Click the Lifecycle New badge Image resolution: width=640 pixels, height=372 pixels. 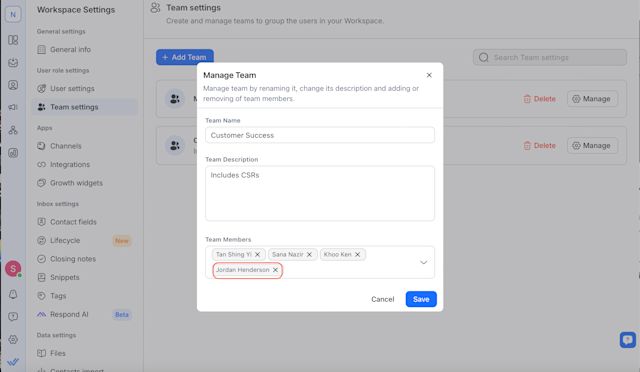[122, 241]
